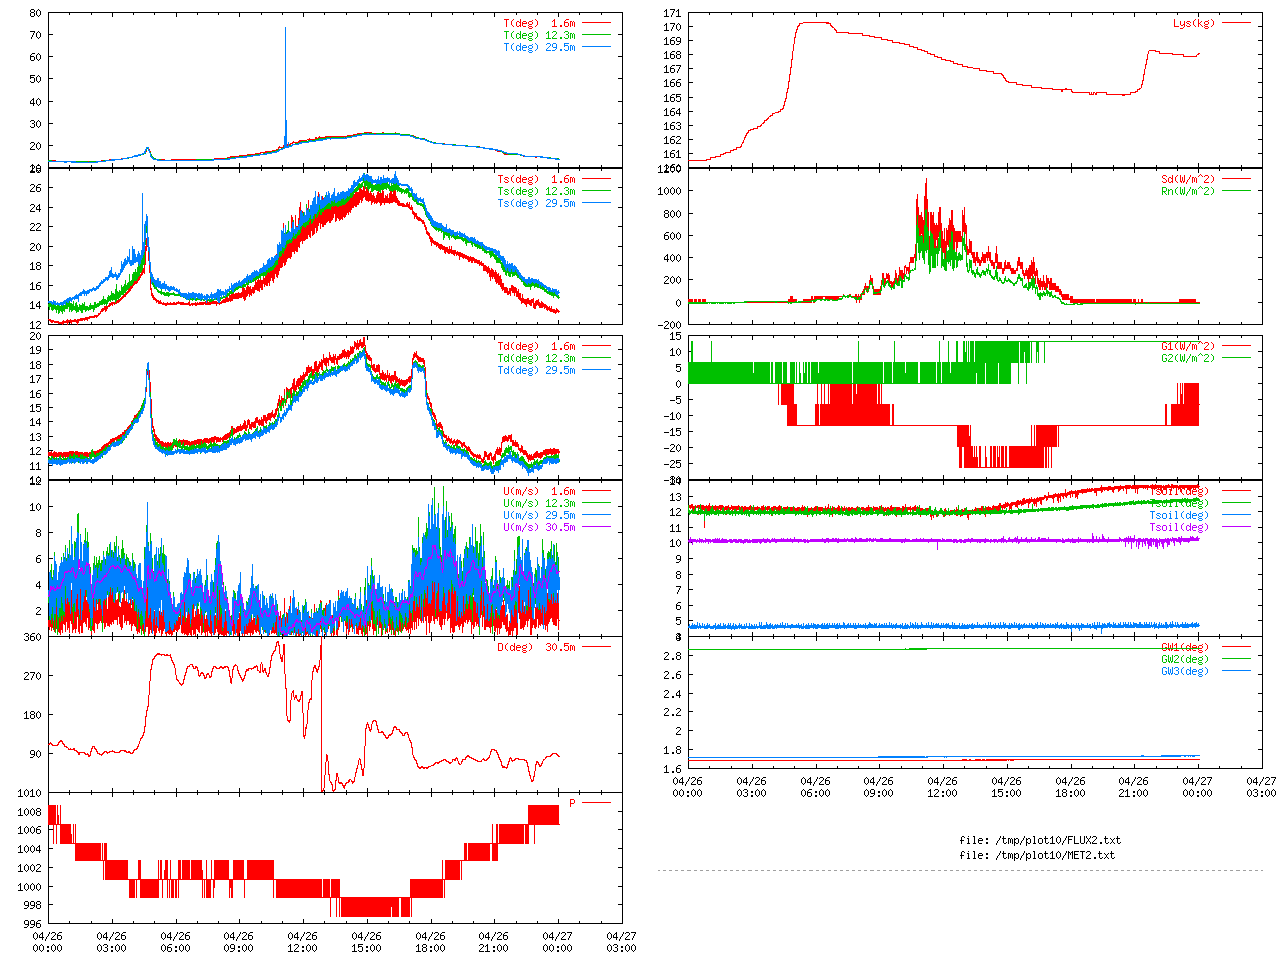Viewport: 1280px width, 960px height.
Task: Click the red T(deg) 1.6m legend label
Action: 540,23
